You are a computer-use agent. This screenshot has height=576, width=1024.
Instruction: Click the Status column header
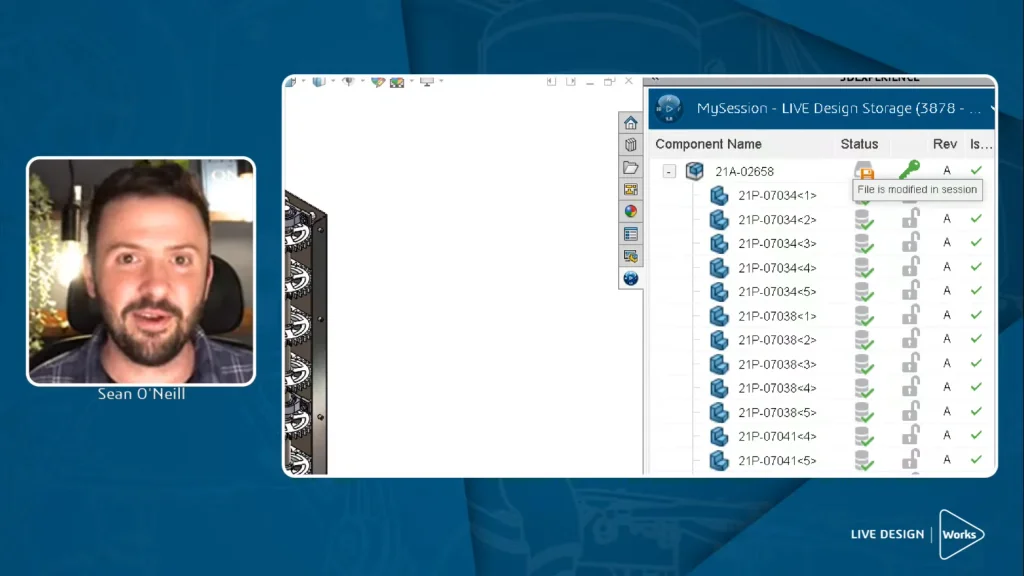pyautogui.click(x=859, y=144)
